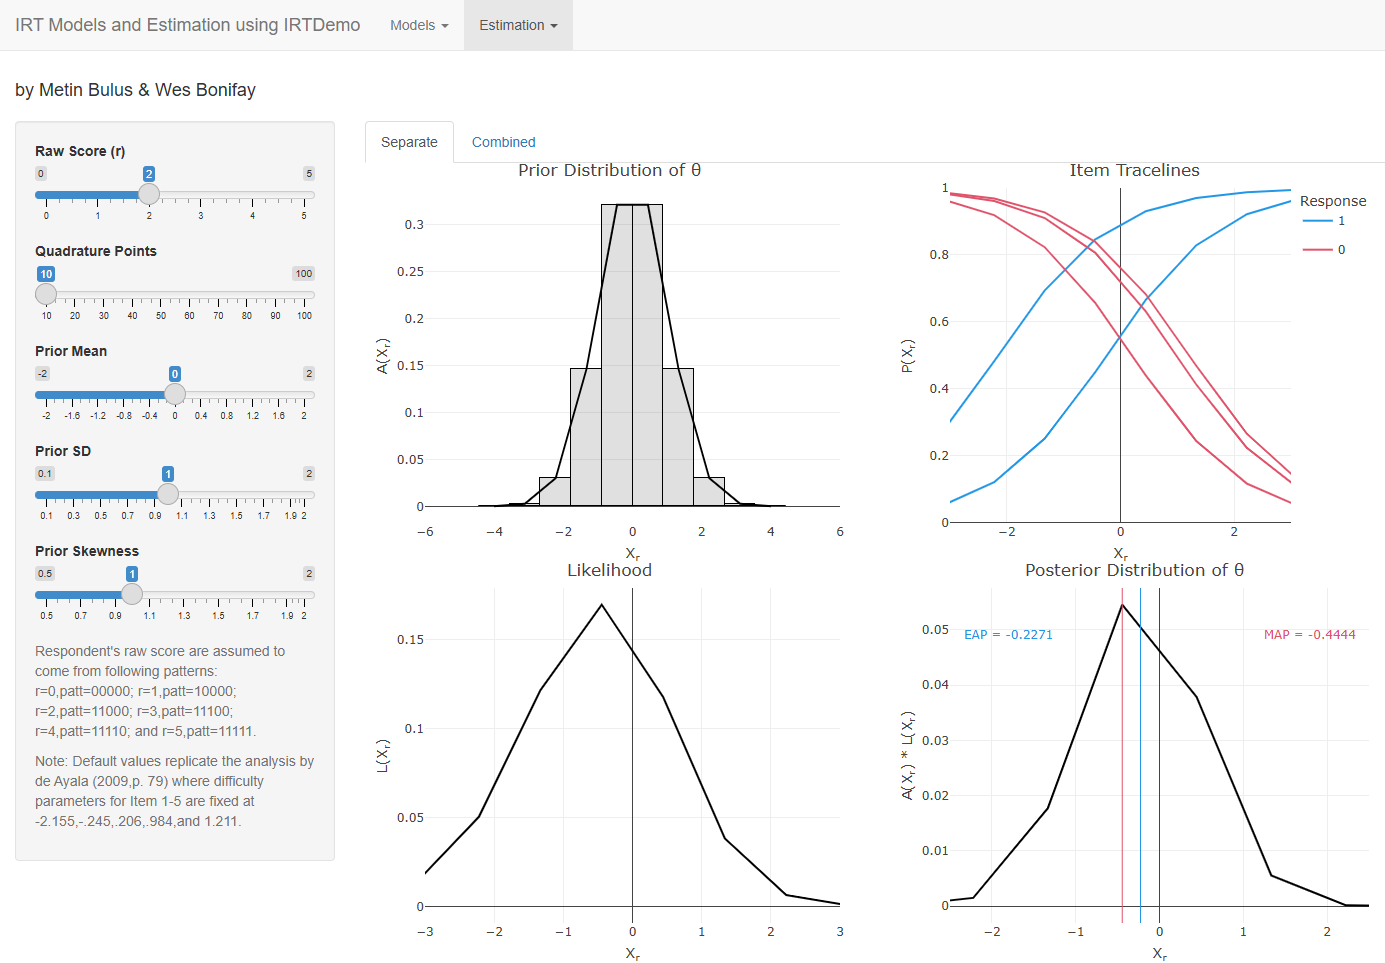Click the Prior Skewness minimum 0.5 label
This screenshot has width=1385, height=963.
(x=45, y=574)
